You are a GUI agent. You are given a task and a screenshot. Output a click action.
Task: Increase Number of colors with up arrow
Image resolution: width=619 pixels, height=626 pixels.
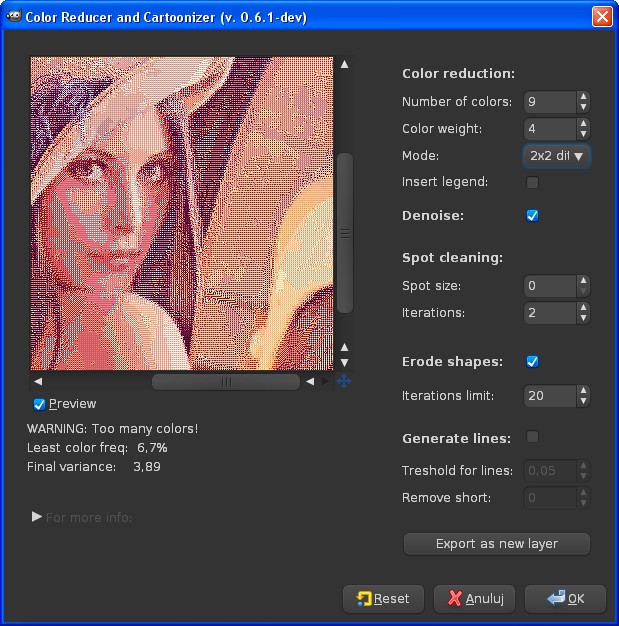click(x=583, y=96)
